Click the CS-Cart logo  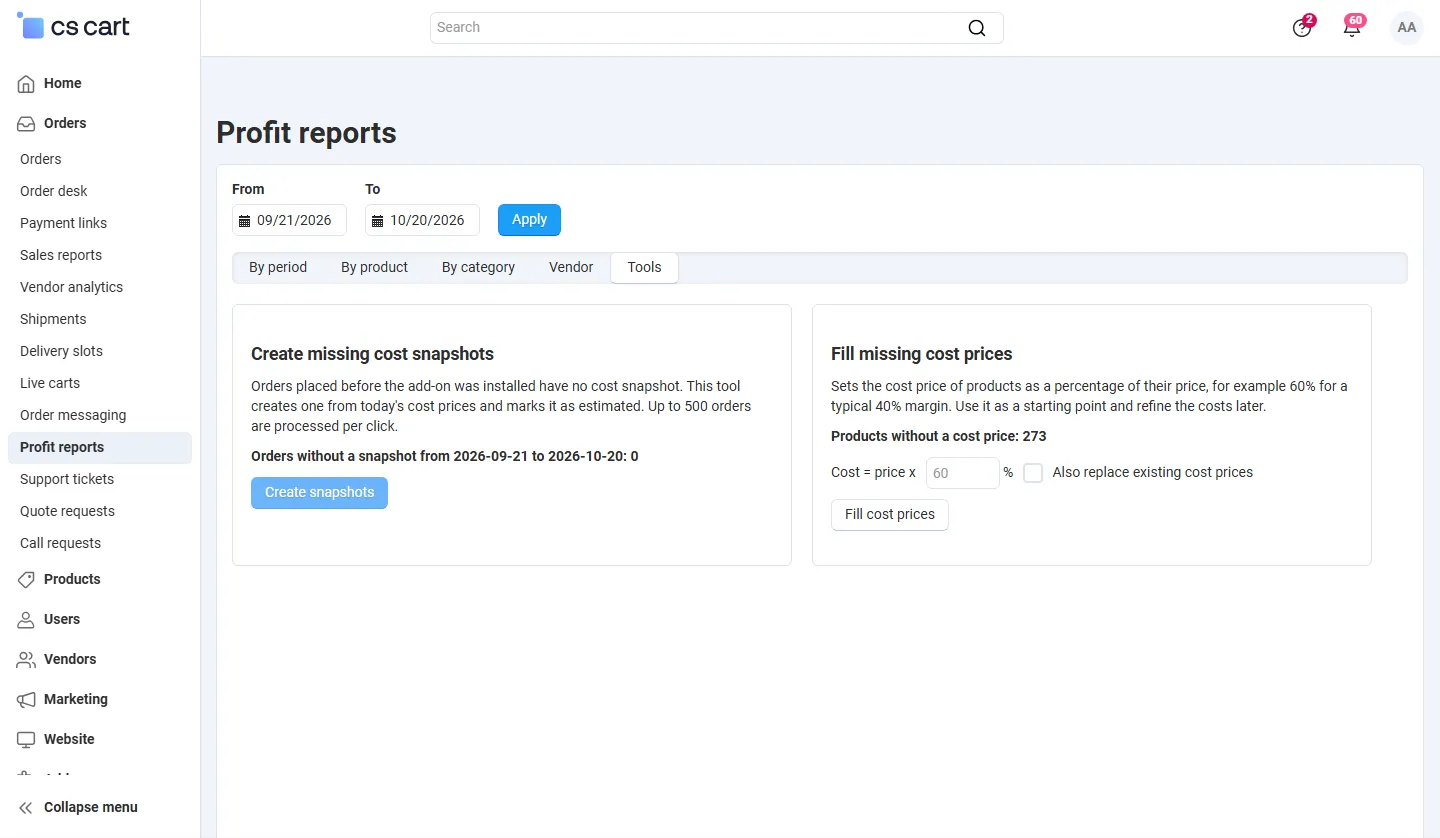74,27
